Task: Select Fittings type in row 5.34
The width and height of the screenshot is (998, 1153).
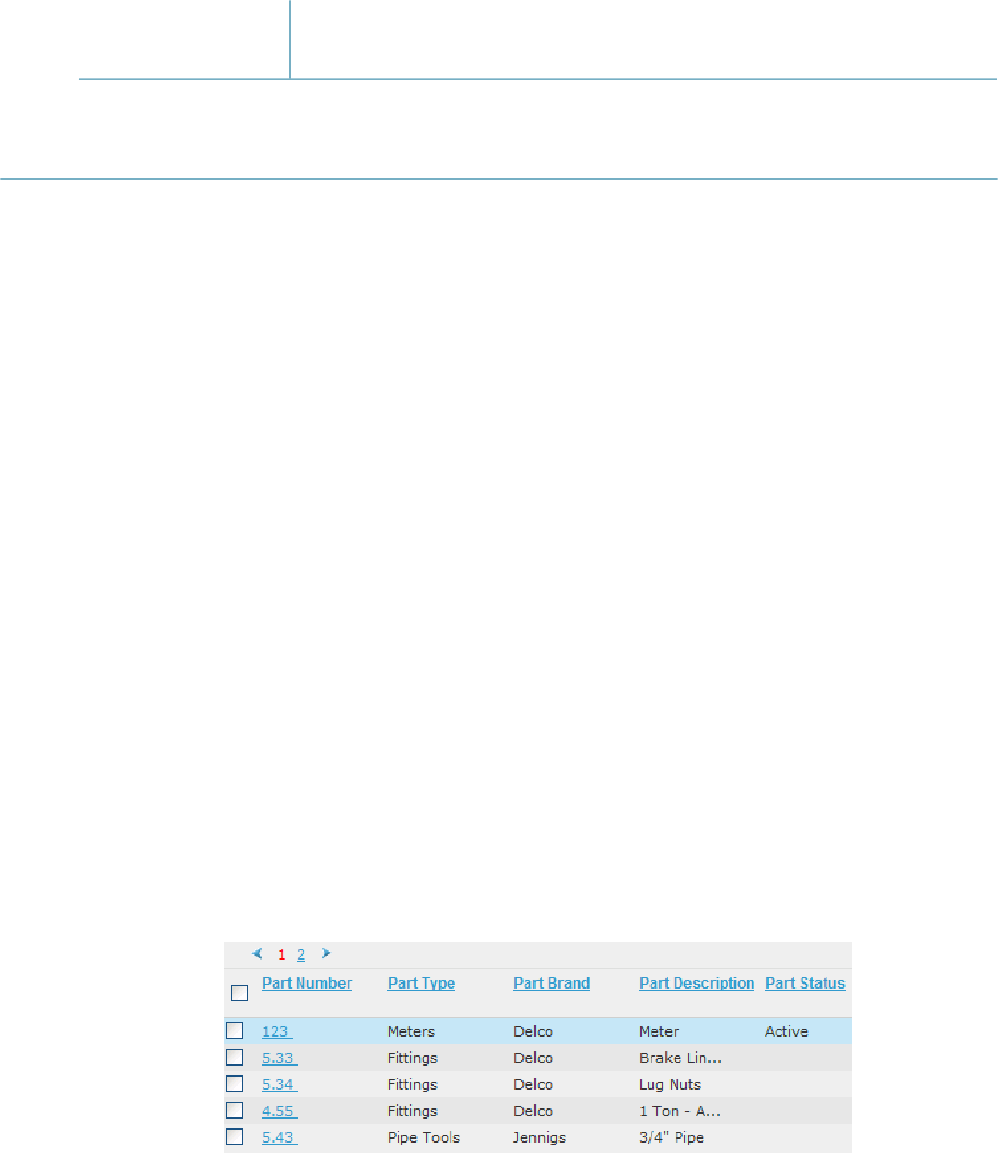Action: (413, 1085)
